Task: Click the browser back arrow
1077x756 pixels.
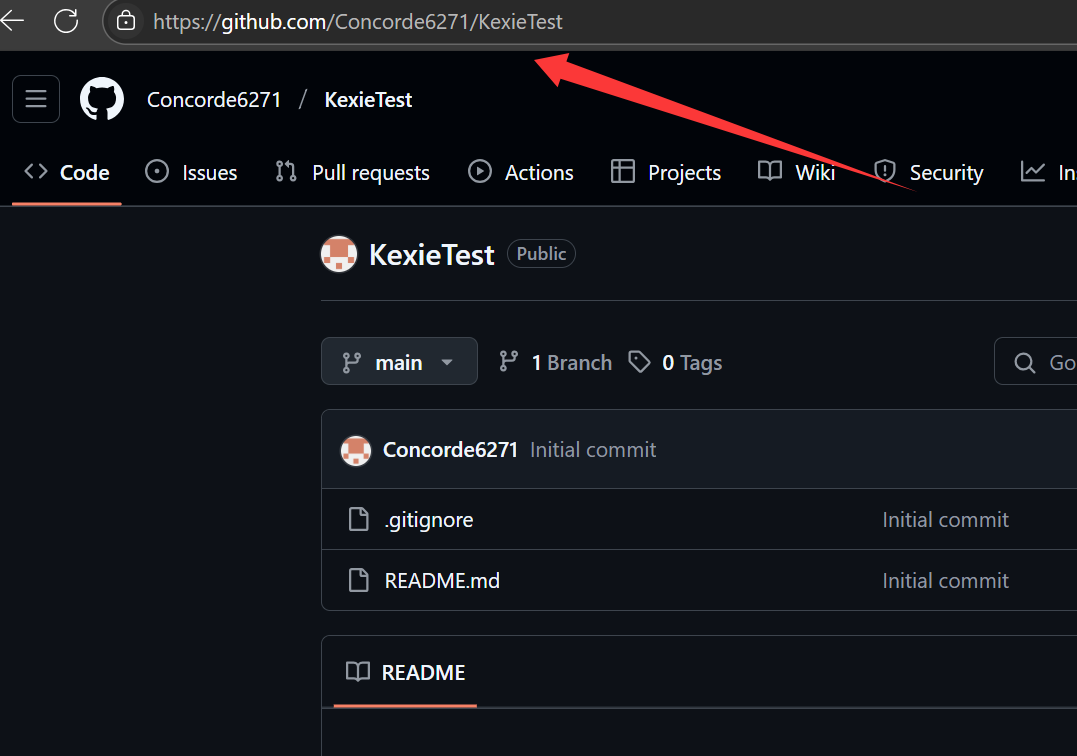Action: click(12, 21)
